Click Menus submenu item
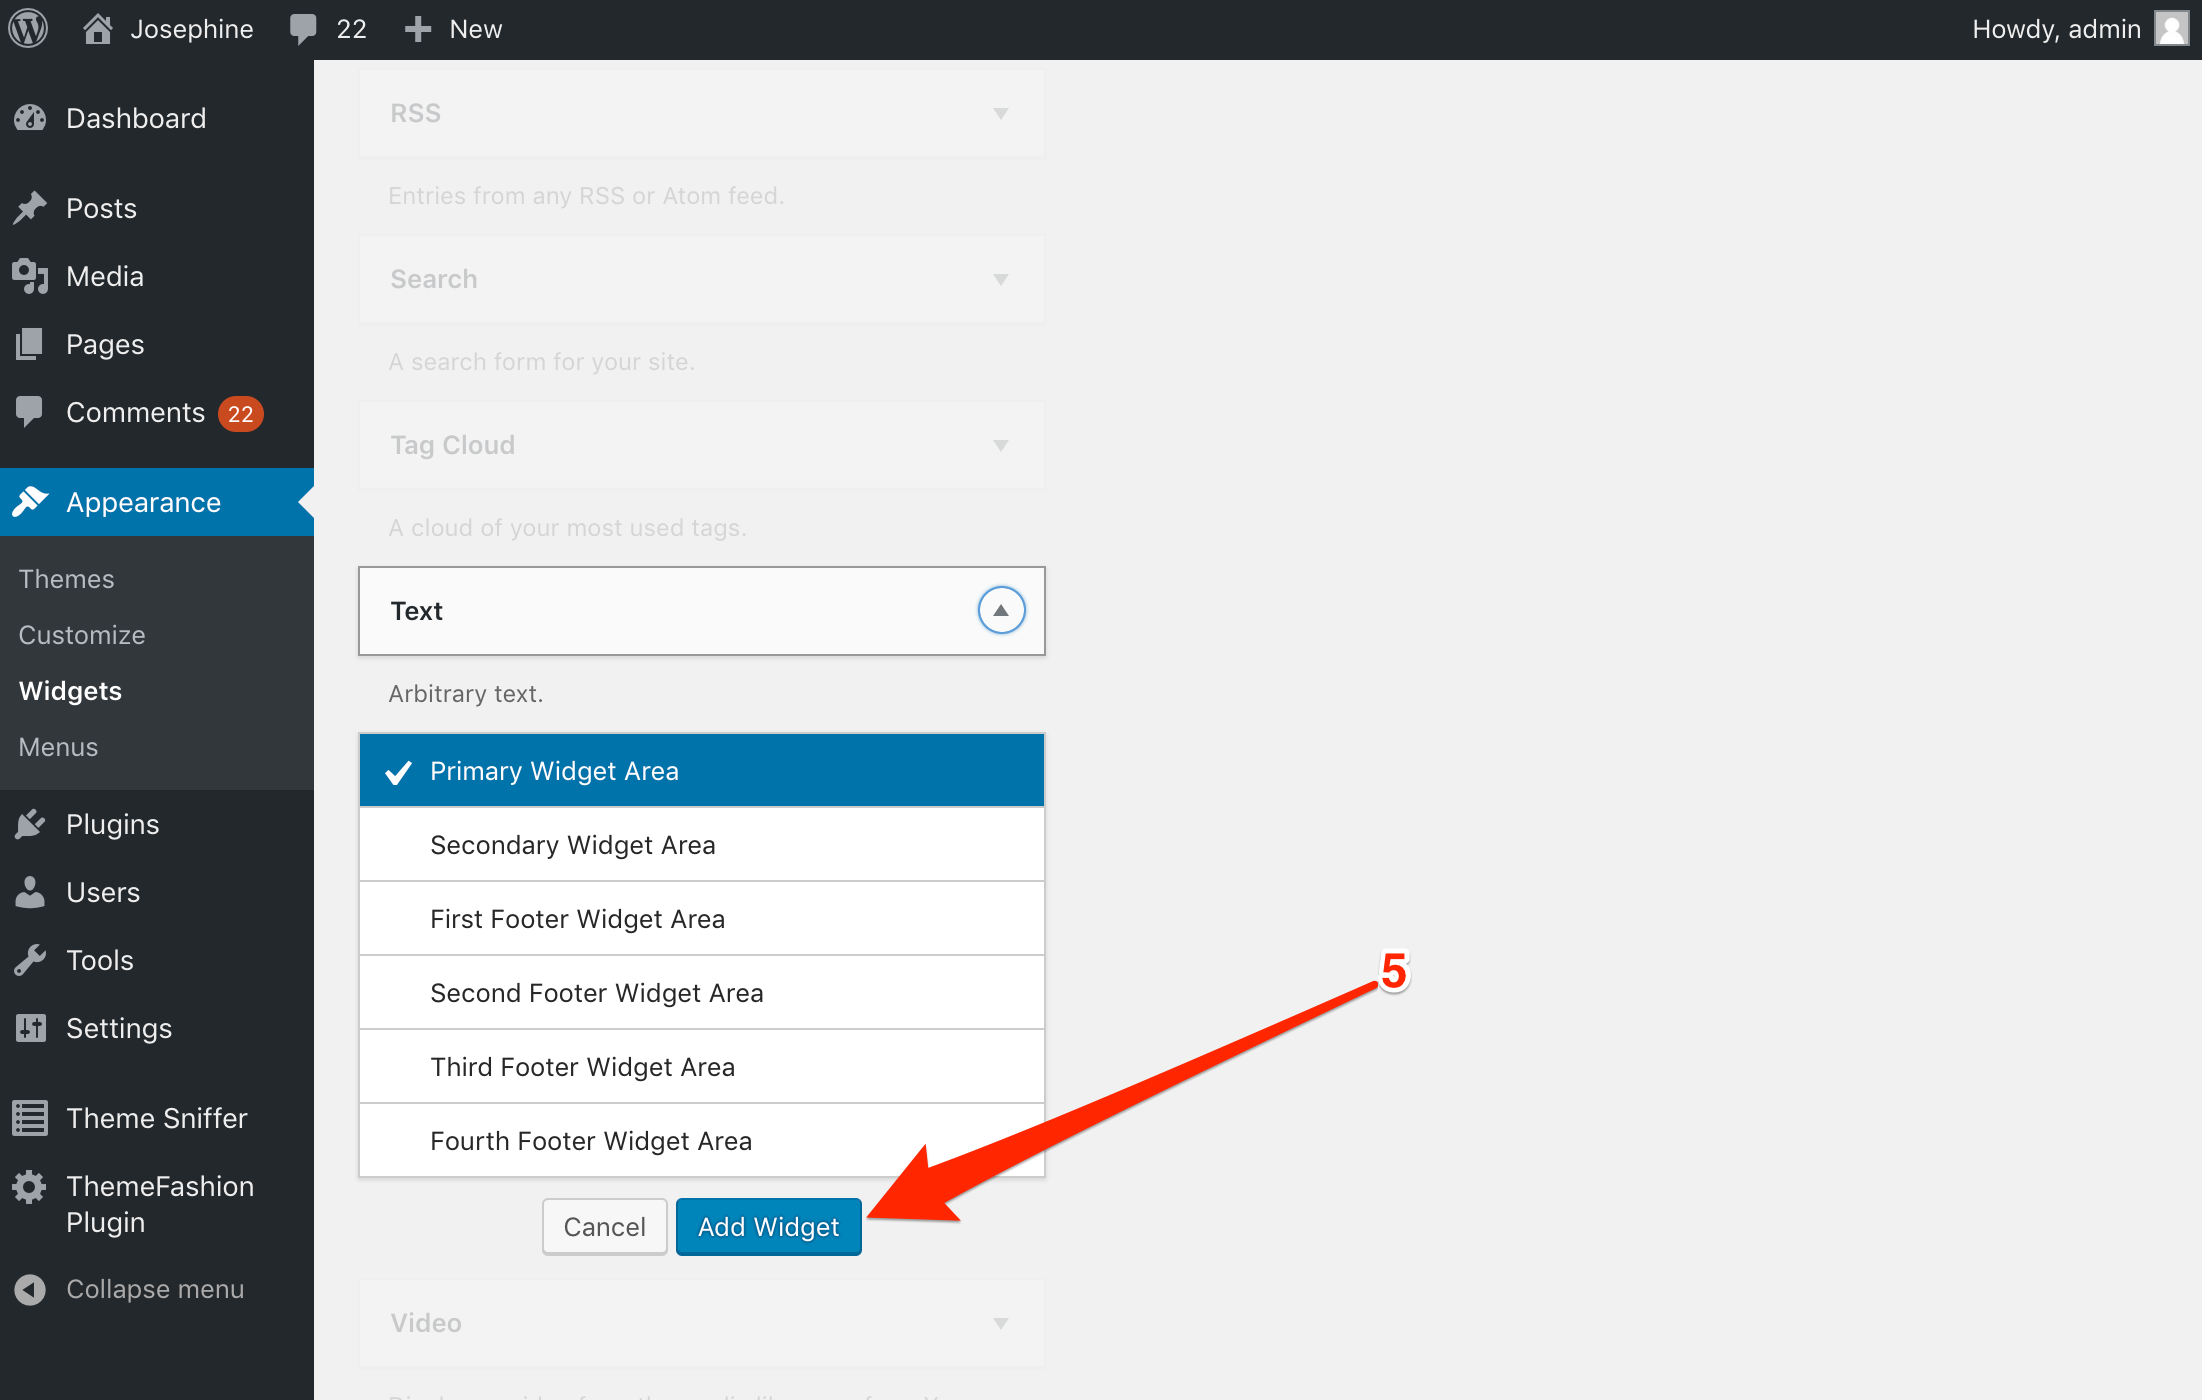This screenshot has width=2202, height=1400. click(x=58, y=747)
